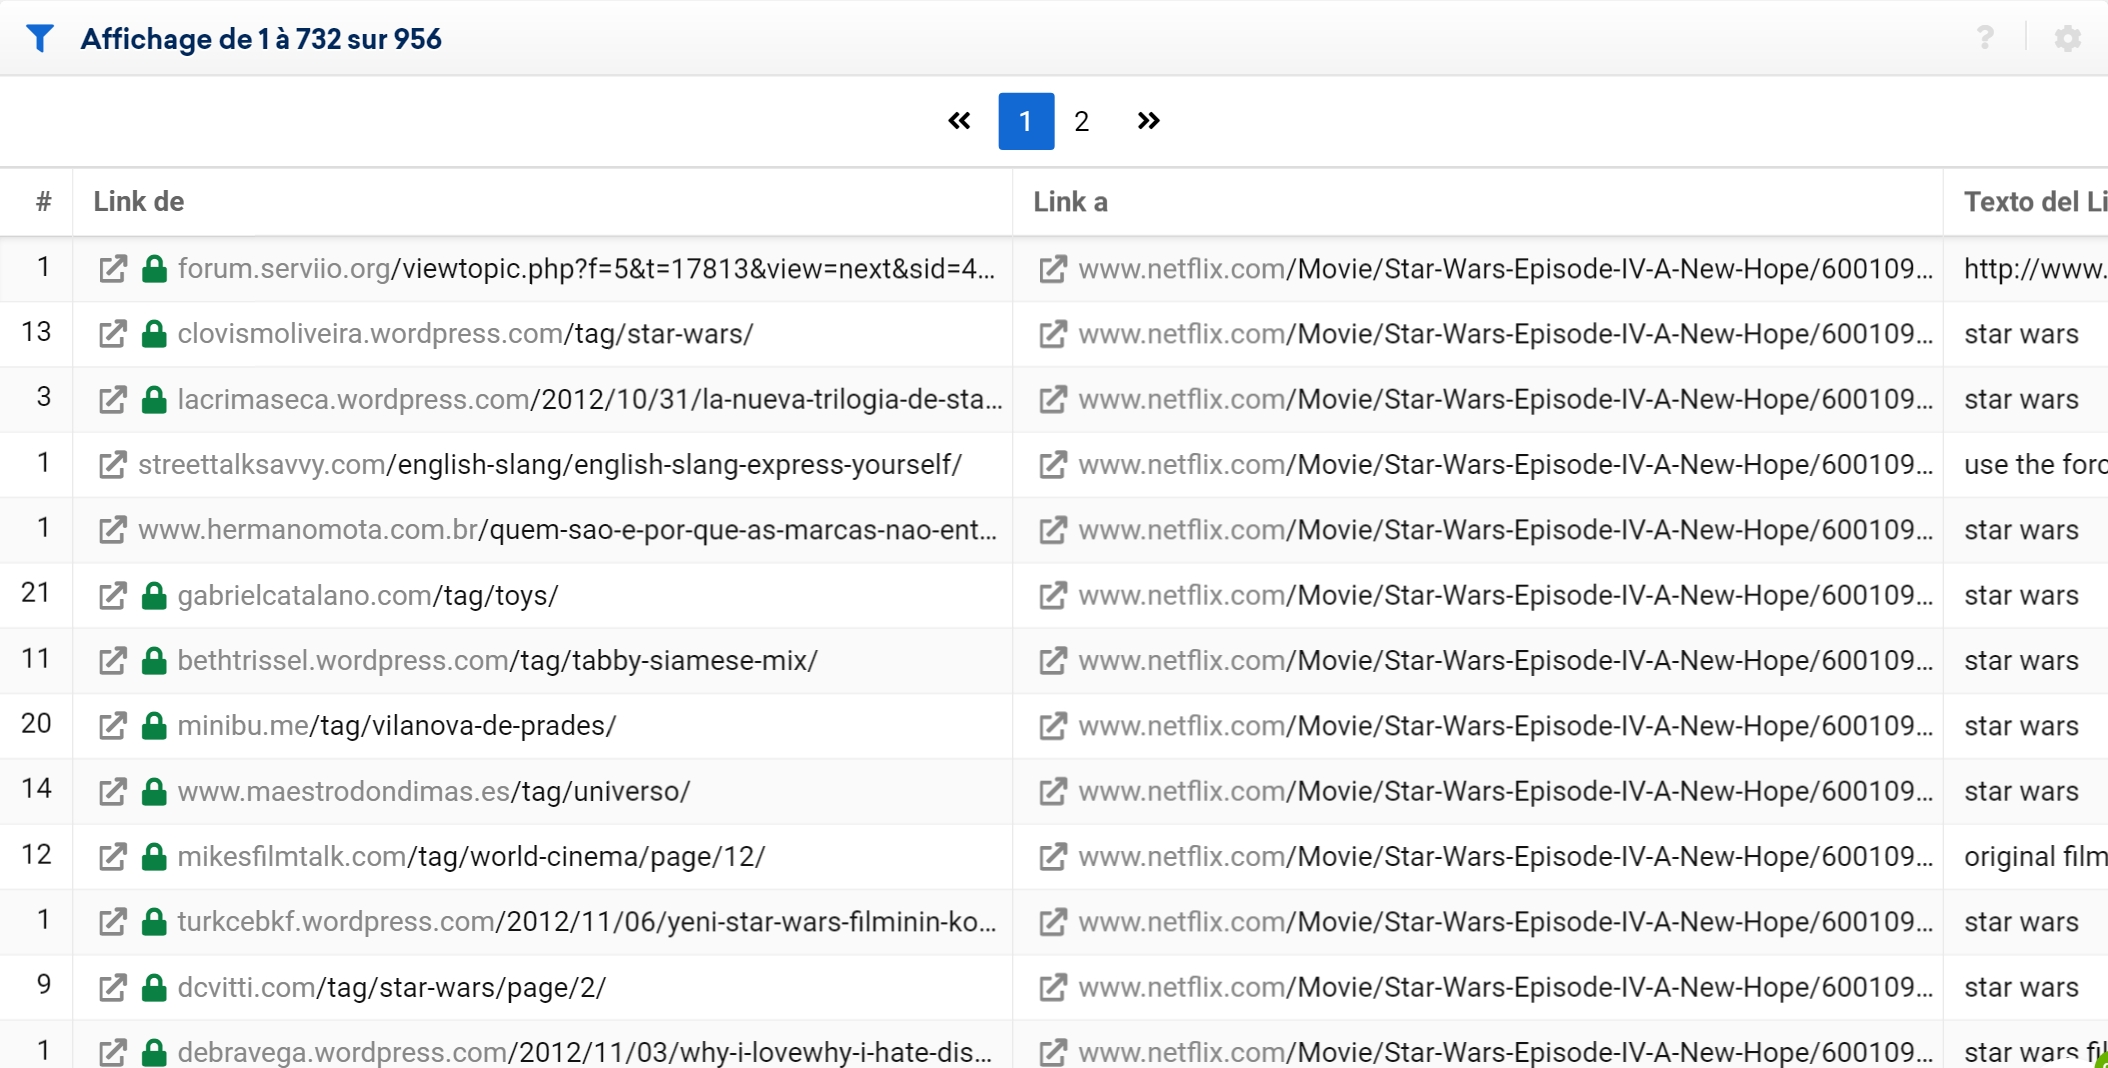Open Netflix Star Wars link in minibu.me row
Viewport: 2108px width, 1068px height.
[1506, 726]
